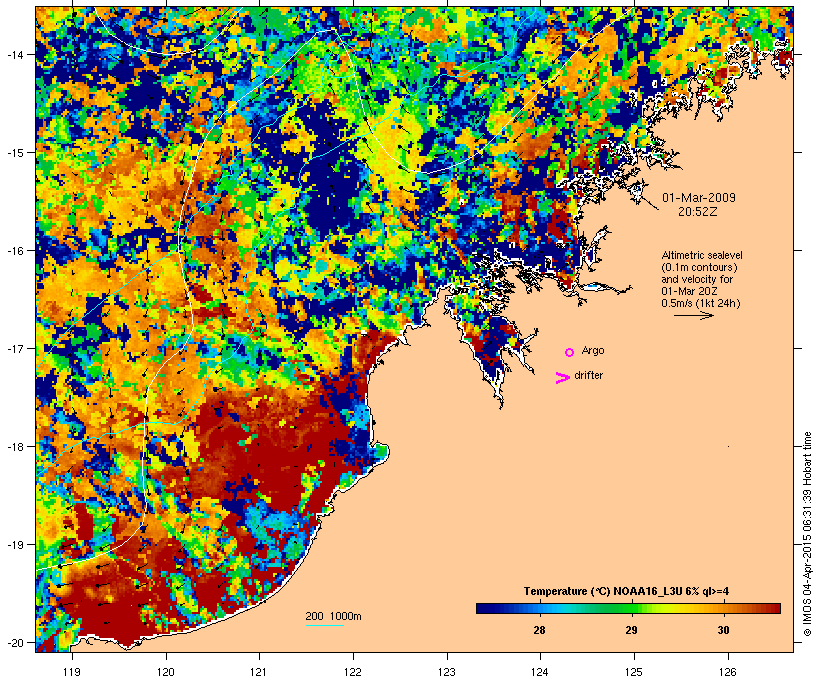Click the longitude axis label "126"

click(728, 672)
